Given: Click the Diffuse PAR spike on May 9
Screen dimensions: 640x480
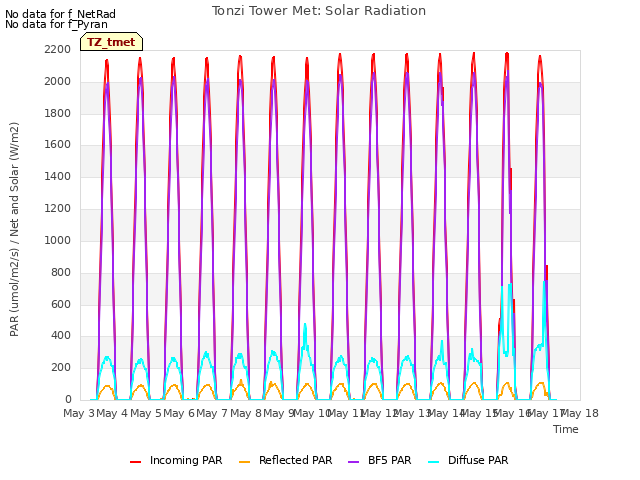Looking at the screenshot, I should point(305,325).
